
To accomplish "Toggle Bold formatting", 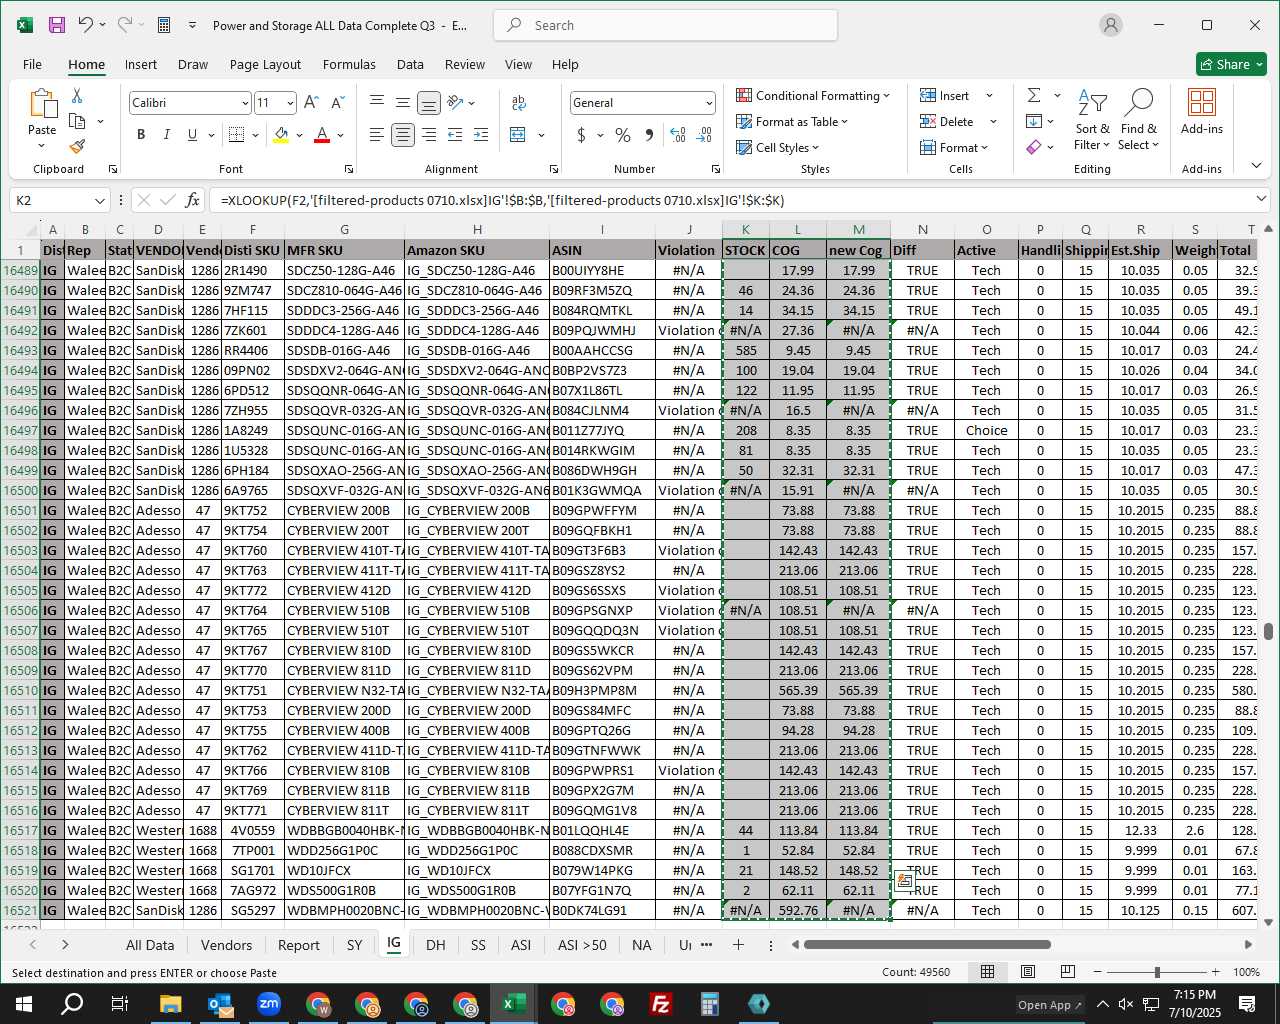I will pos(141,134).
